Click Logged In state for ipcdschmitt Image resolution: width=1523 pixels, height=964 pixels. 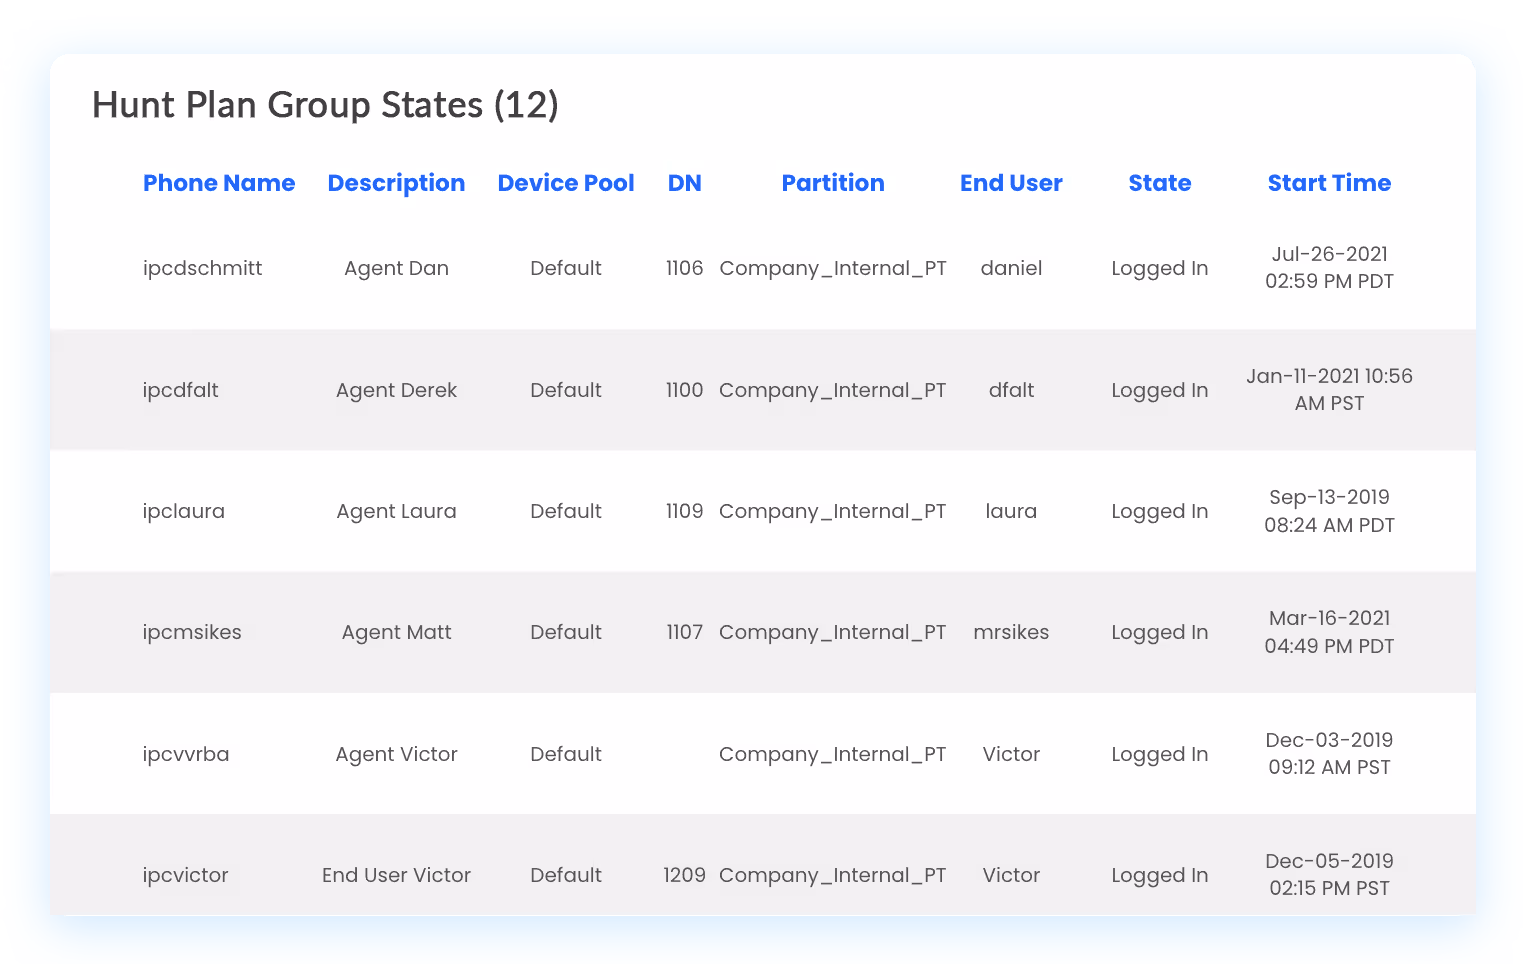point(1160,268)
